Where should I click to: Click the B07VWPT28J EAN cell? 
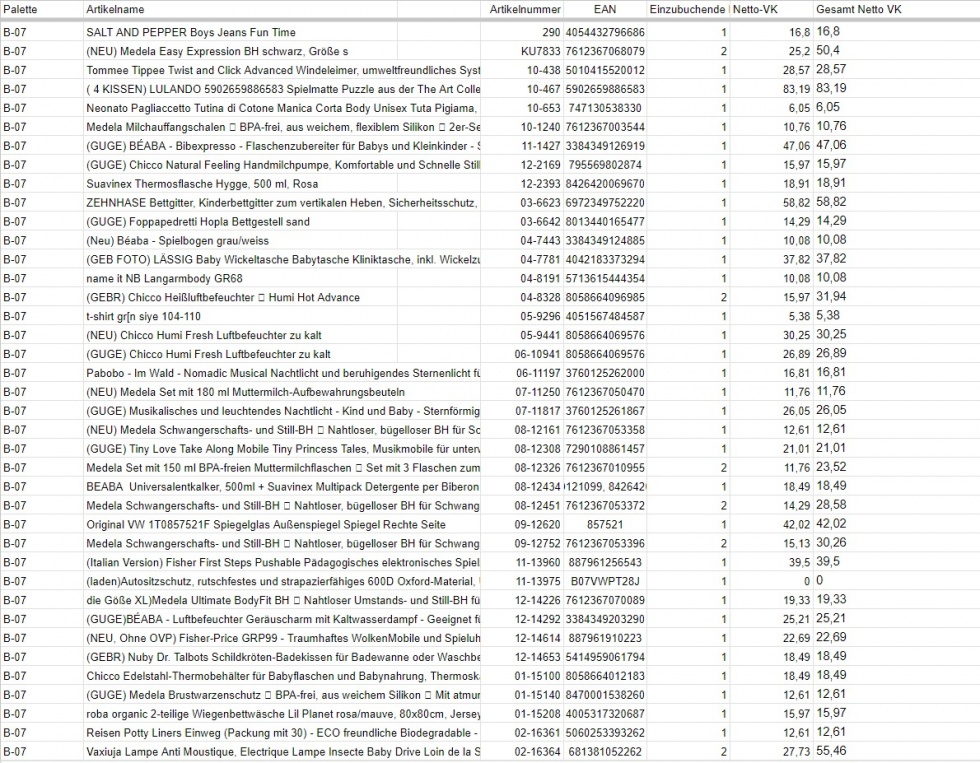coord(605,581)
